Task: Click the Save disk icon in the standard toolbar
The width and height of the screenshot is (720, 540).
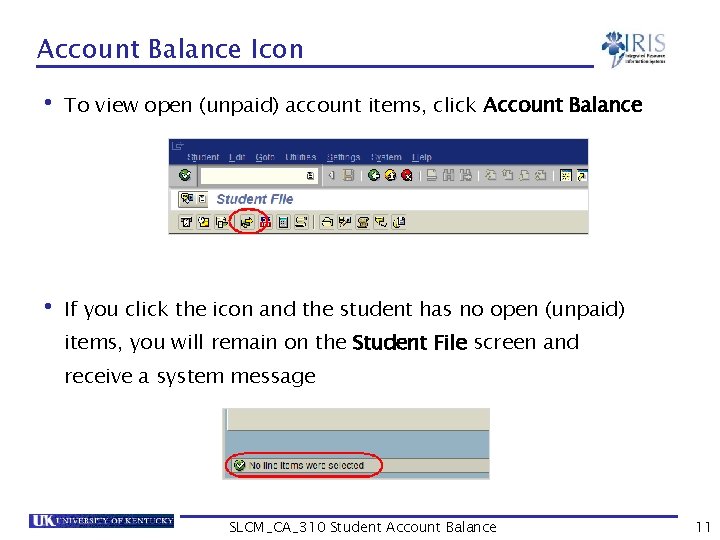Action: point(349,175)
